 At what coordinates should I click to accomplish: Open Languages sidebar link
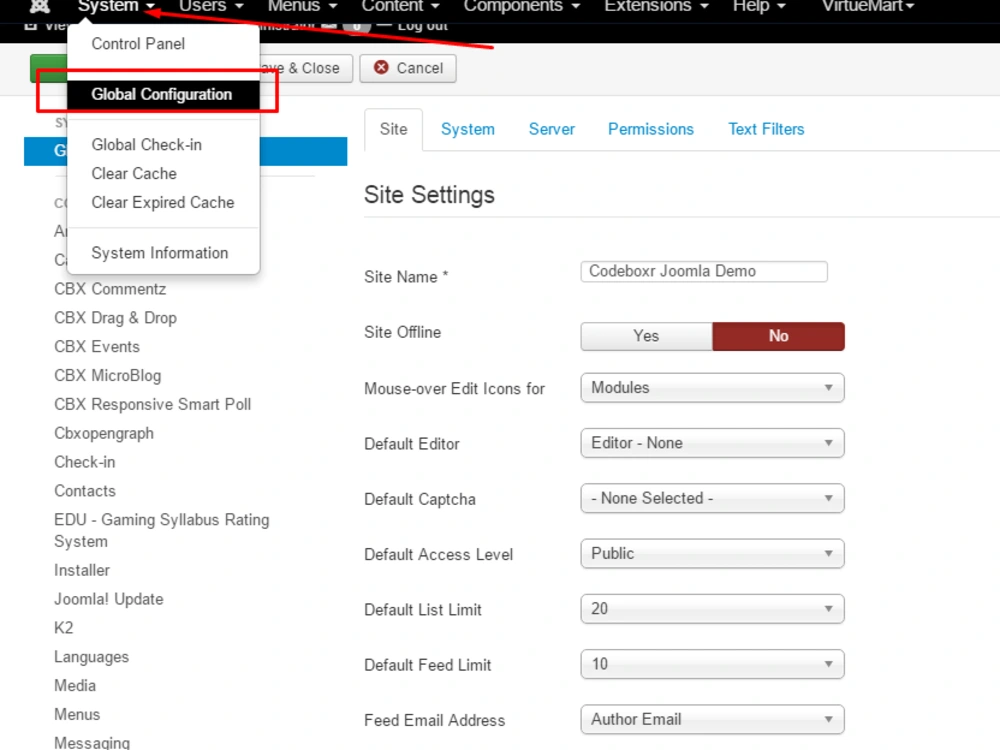pyautogui.click(x=91, y=657)
